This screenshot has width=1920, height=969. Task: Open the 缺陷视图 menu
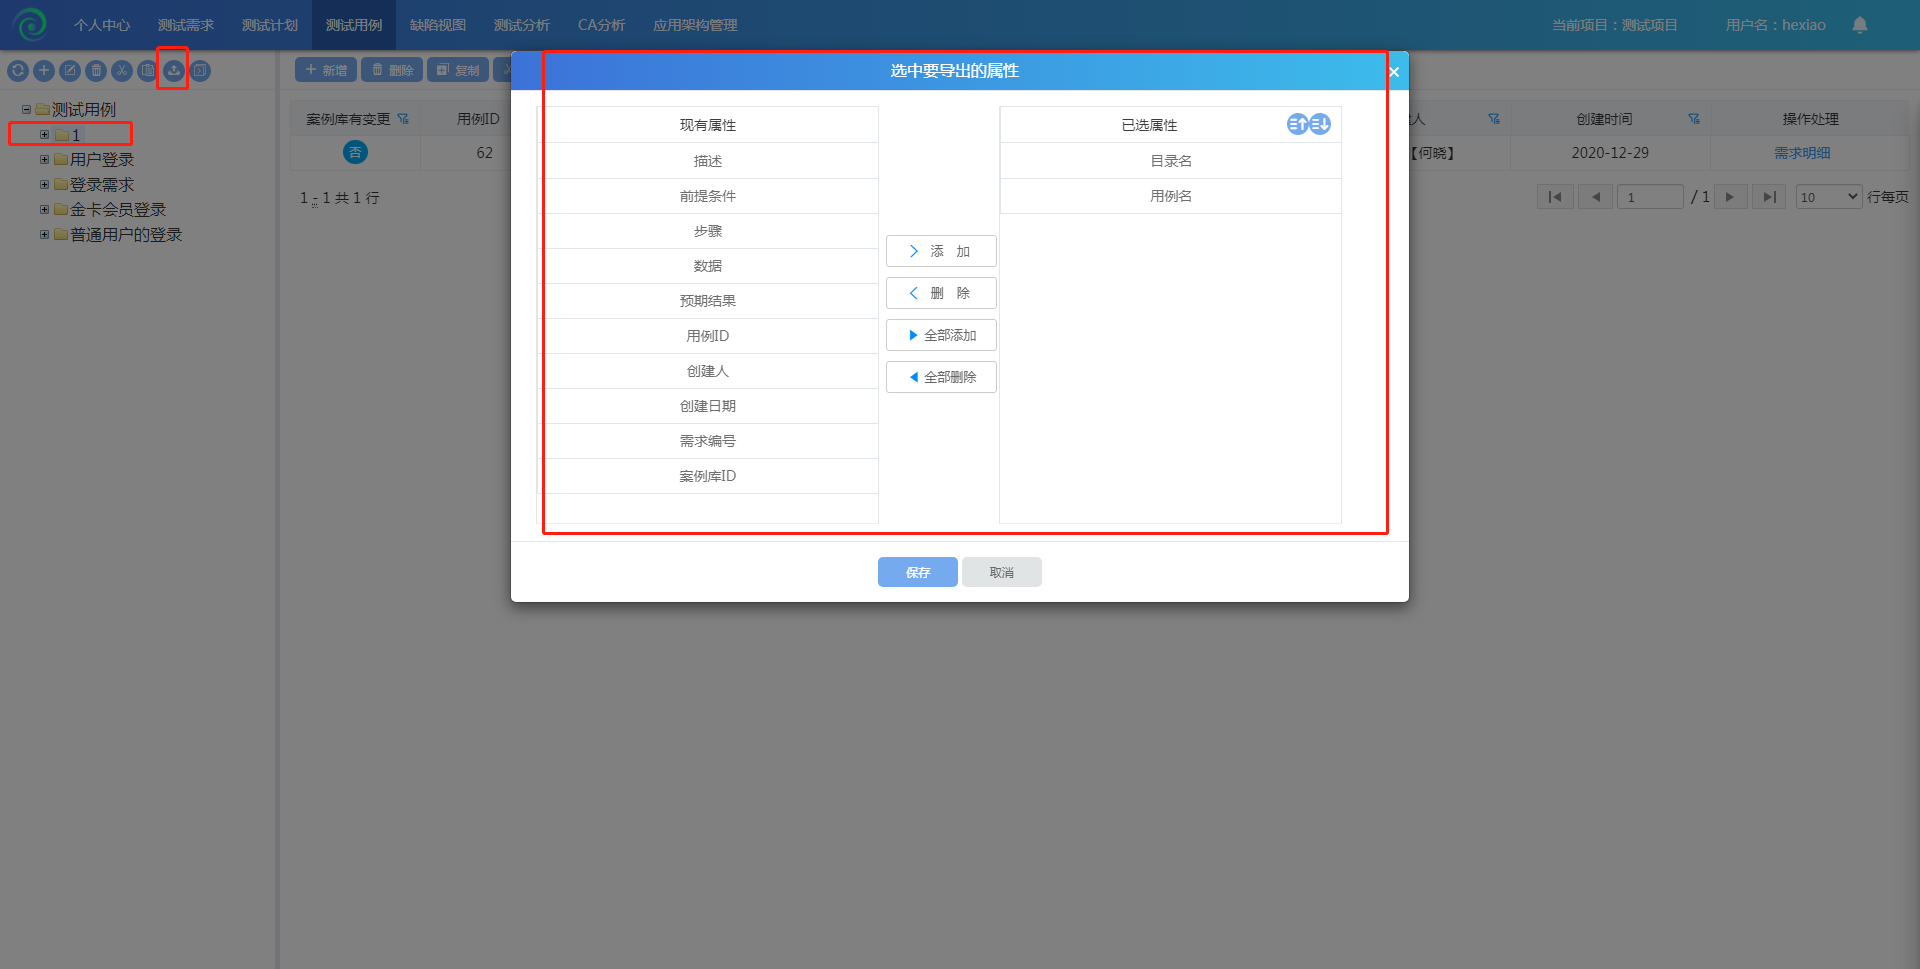click(x=438, y=25)
